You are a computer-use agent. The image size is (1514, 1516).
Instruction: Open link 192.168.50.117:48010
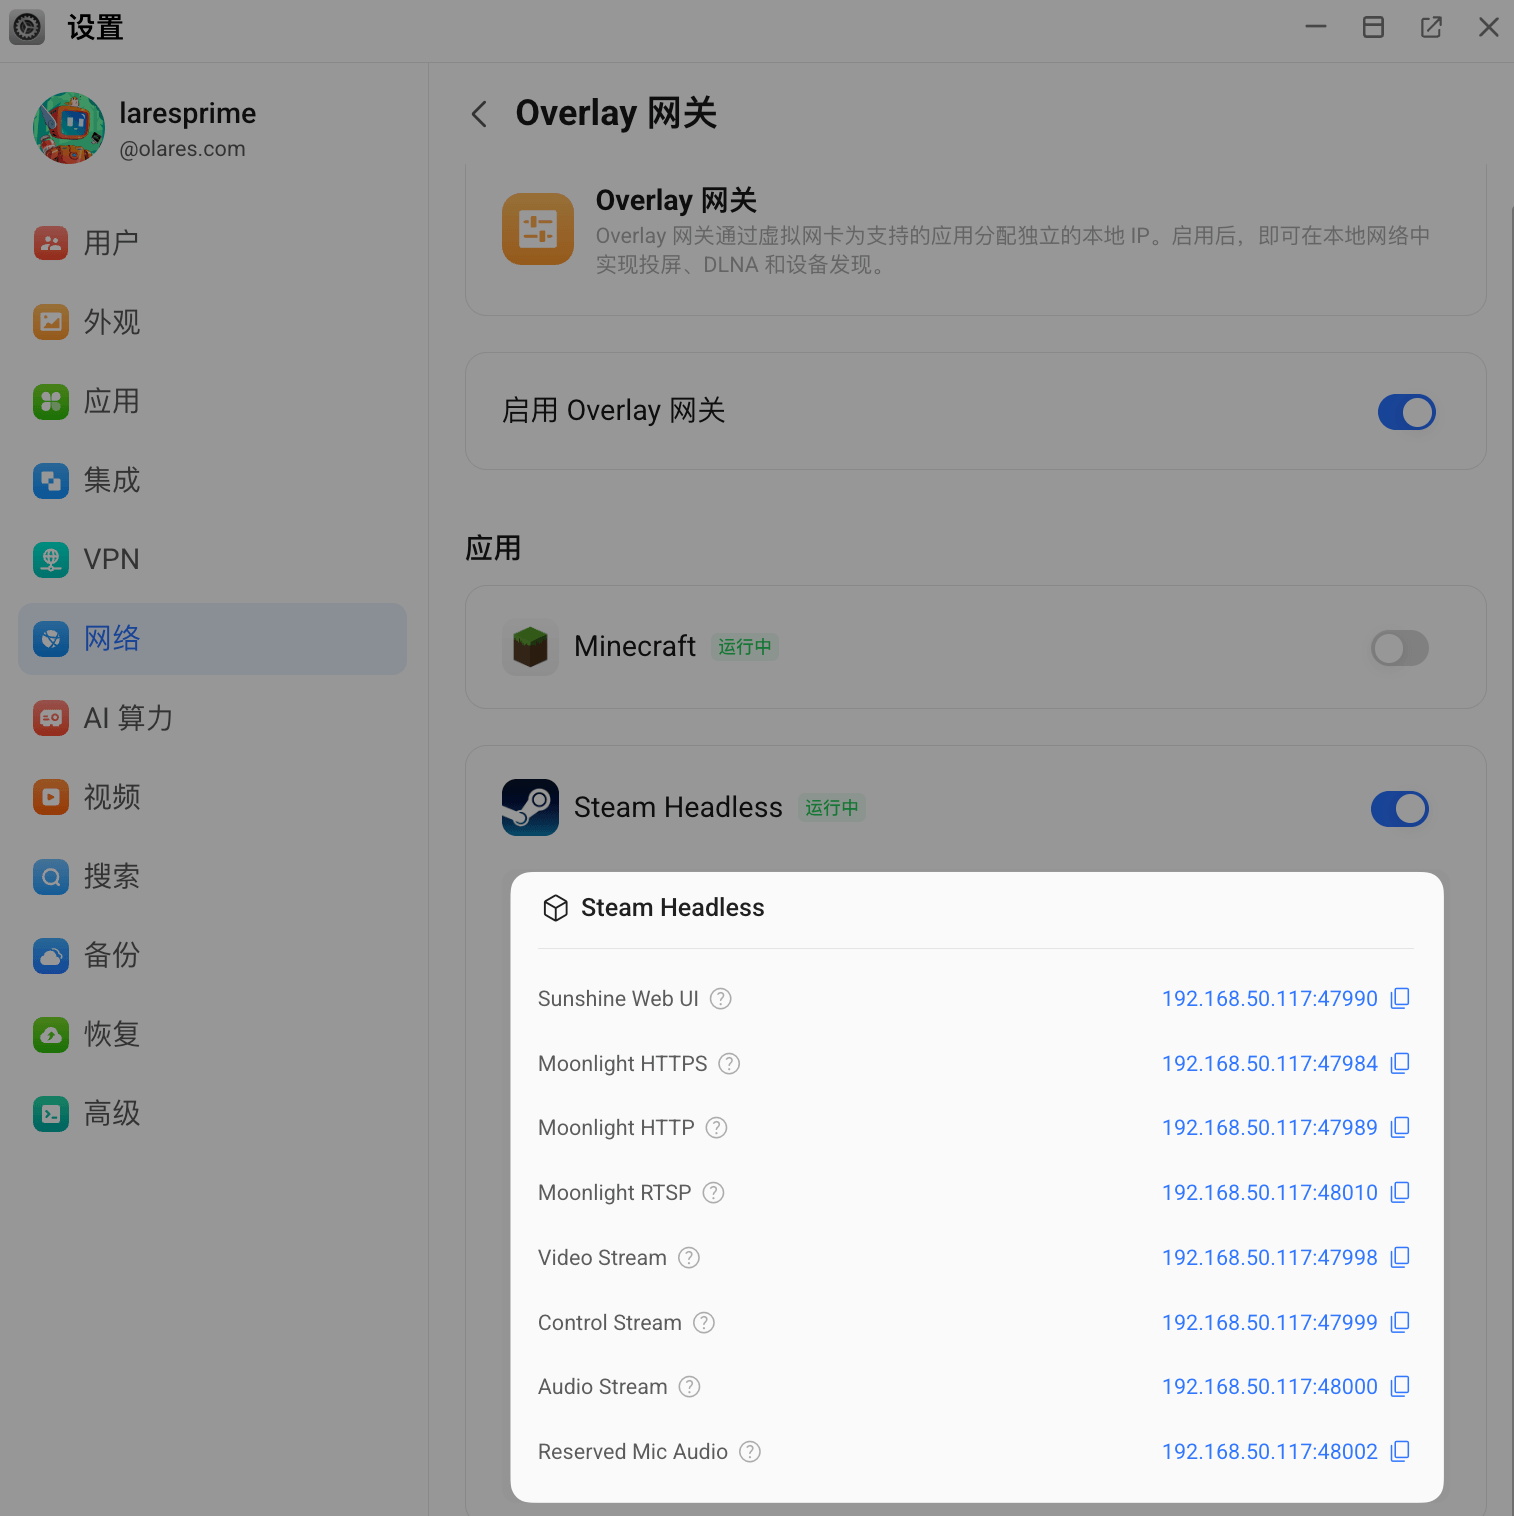pos(1270,1193)
